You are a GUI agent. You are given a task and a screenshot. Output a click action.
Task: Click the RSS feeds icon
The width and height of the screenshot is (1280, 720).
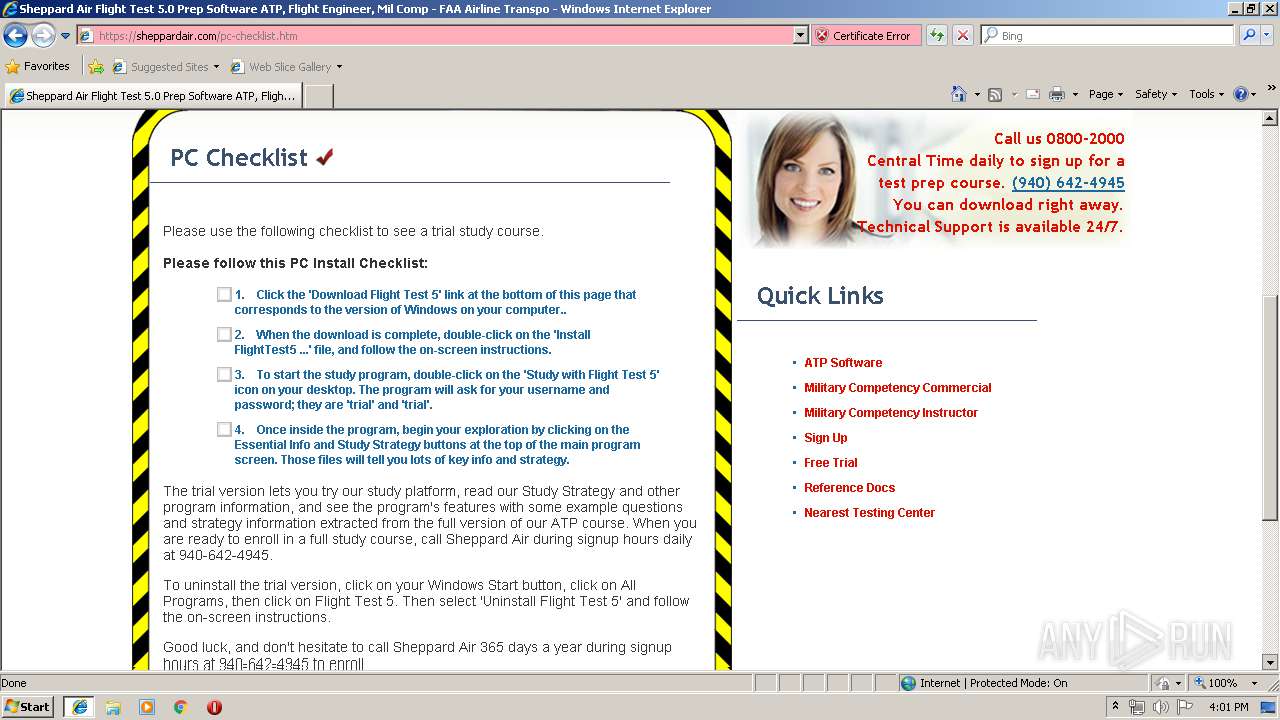click(995, 94)
